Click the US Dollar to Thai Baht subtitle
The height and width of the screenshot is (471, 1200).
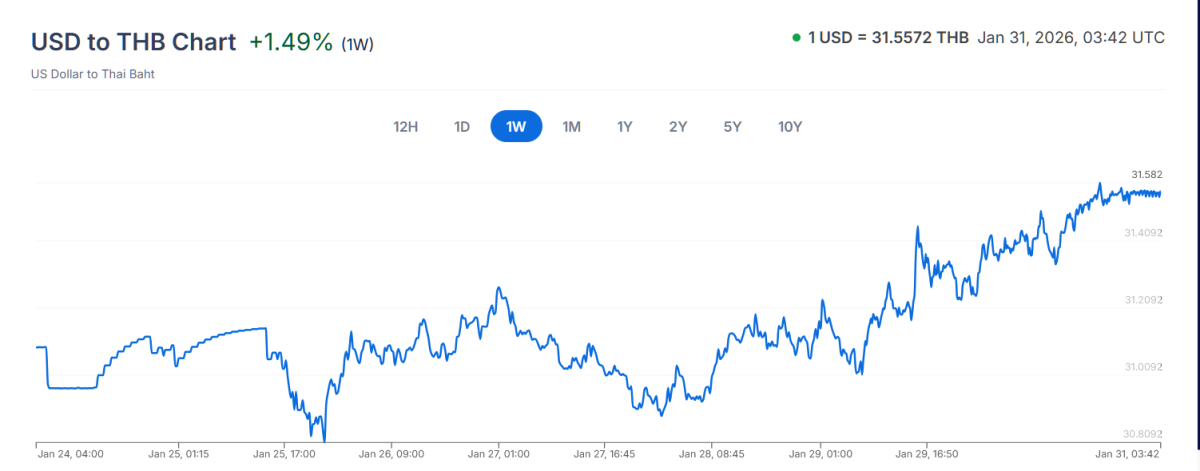(x=93, y=74)
